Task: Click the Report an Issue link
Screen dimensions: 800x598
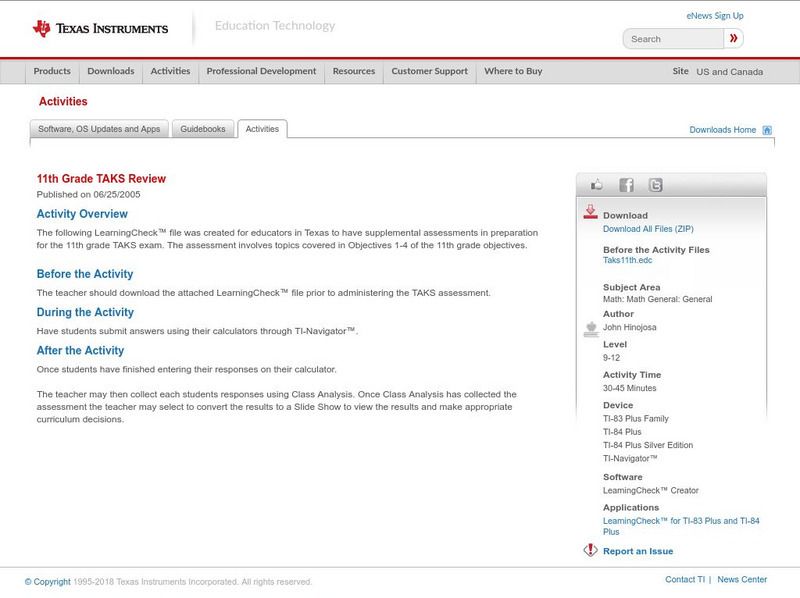Action: point(638,551)
